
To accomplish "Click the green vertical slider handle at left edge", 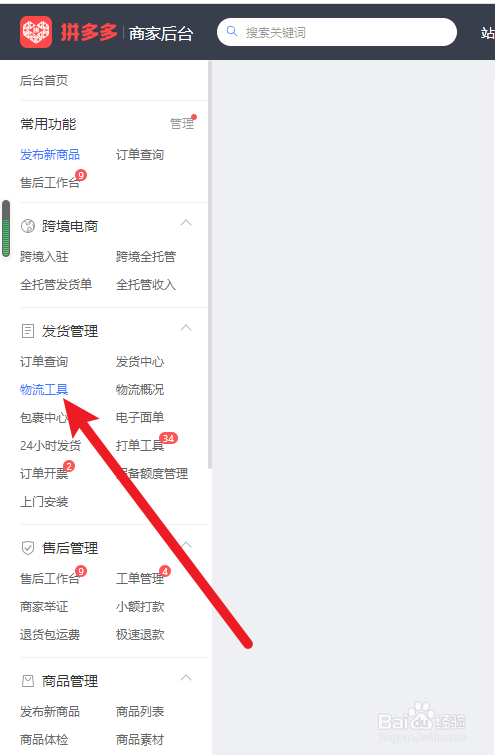I will [6, 228].
